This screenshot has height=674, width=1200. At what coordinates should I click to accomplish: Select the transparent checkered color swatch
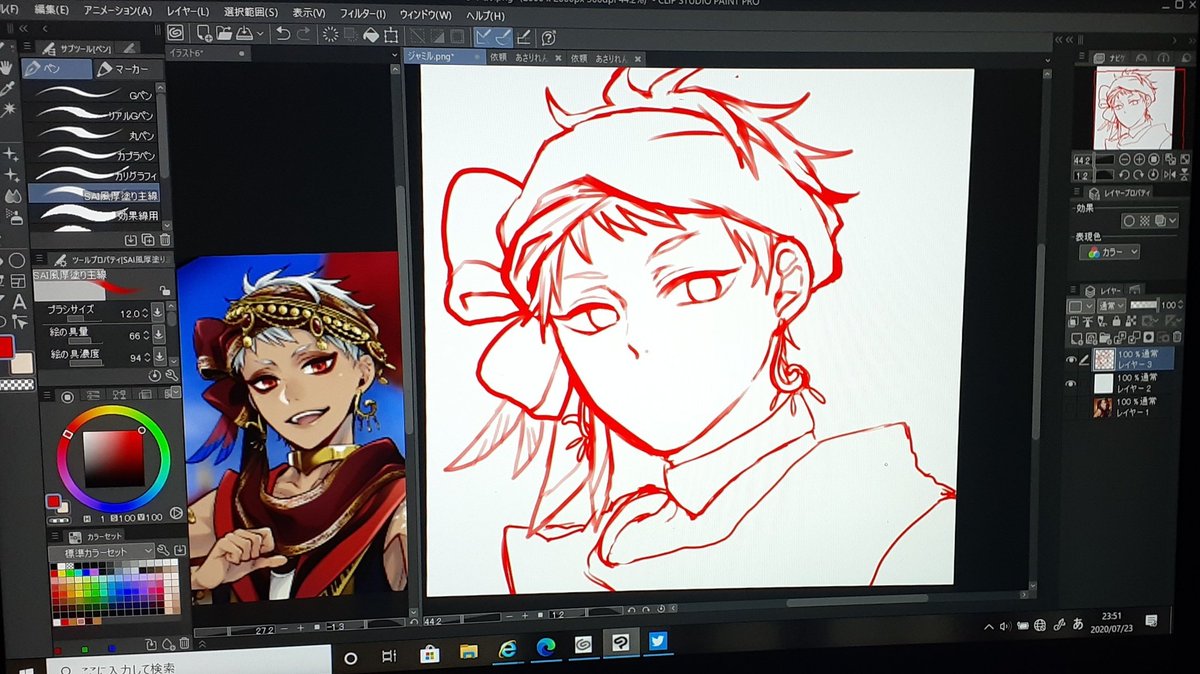tap(15, 384)
